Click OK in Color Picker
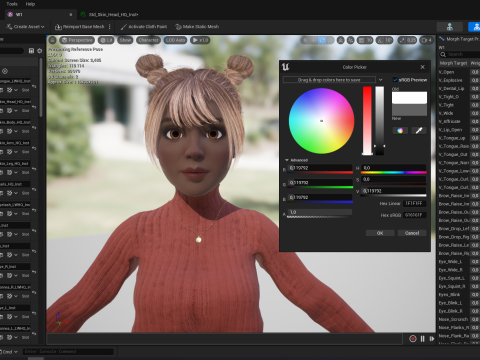 pyautogui.click(x=380, y=233)
